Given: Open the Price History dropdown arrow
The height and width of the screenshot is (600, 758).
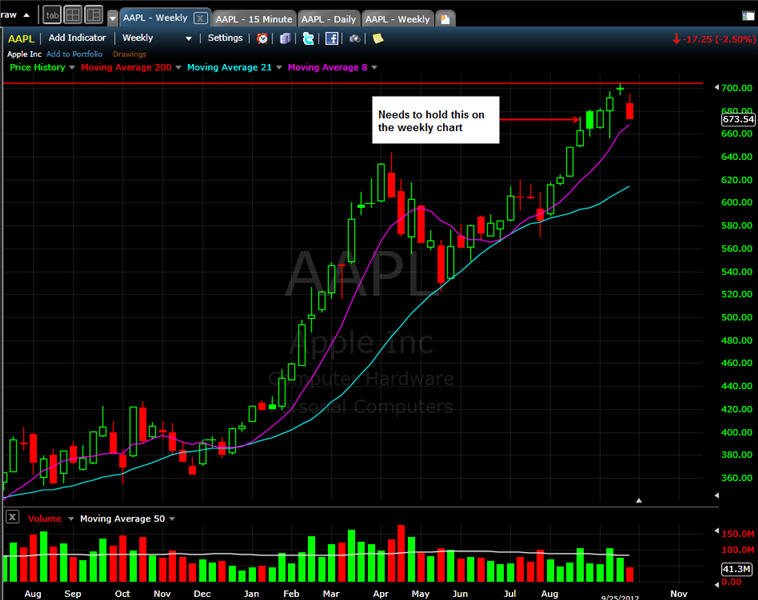Looking at the screenshot, I should click(x=72, y=68).
